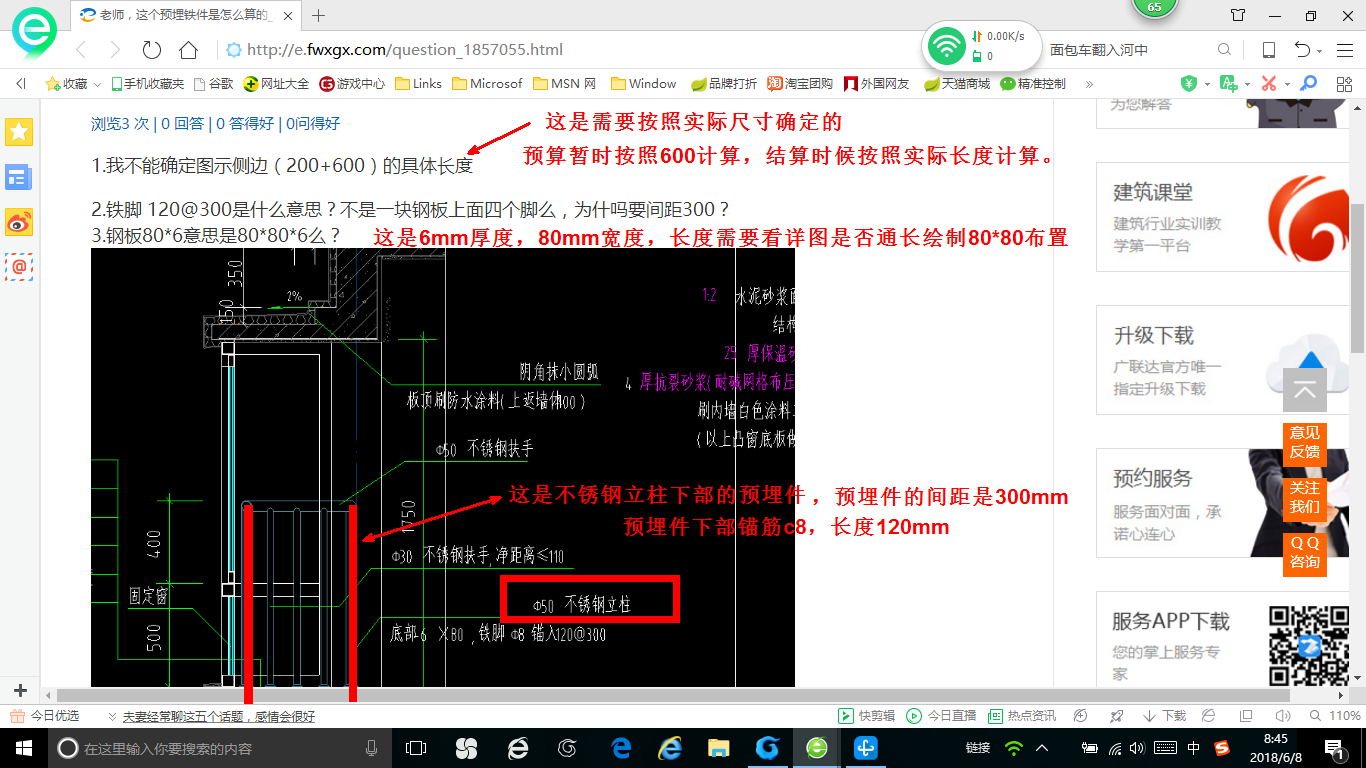Click the orange 意见反馈 button
1366x768 pixels.
1304,443
